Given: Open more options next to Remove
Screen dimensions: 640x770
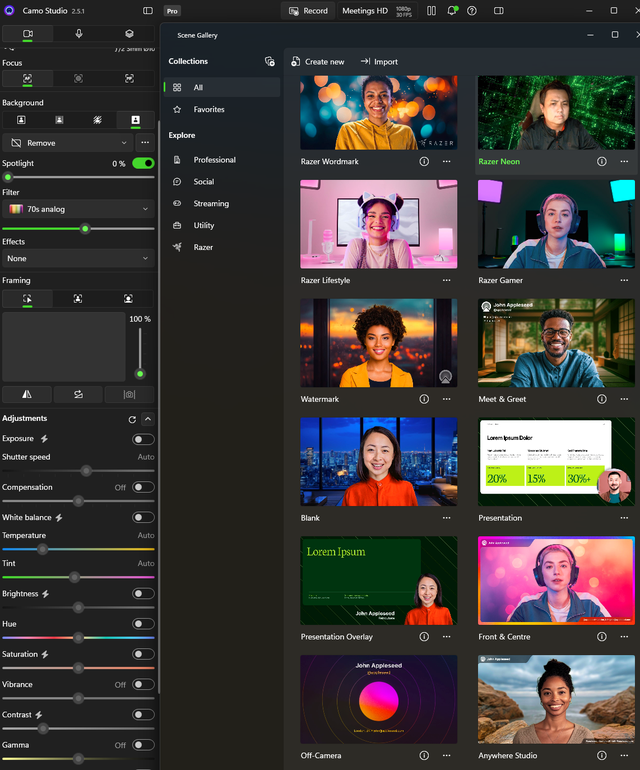Looking at the screenshot, I should pyautogui.click(x=145, y=143).
